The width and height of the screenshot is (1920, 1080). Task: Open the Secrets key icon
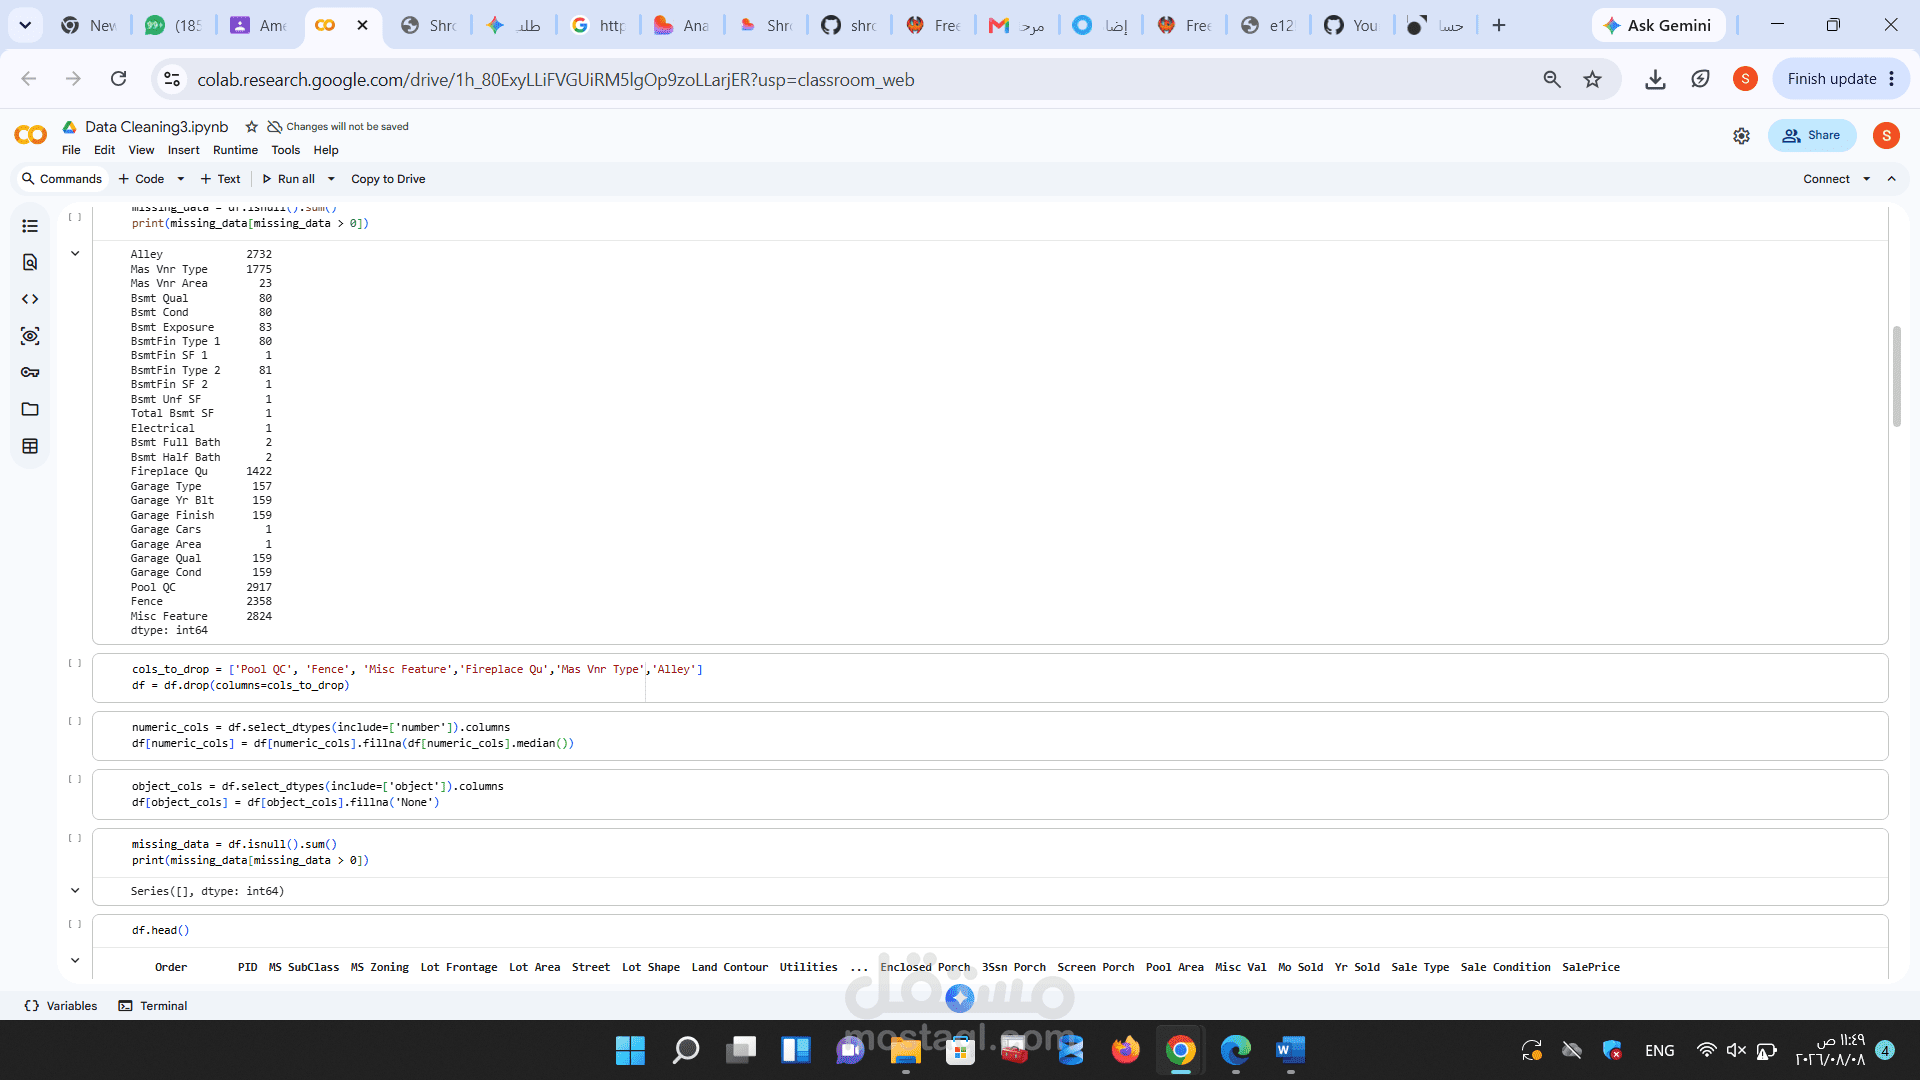pyautogui.click(x=30, y=372)
